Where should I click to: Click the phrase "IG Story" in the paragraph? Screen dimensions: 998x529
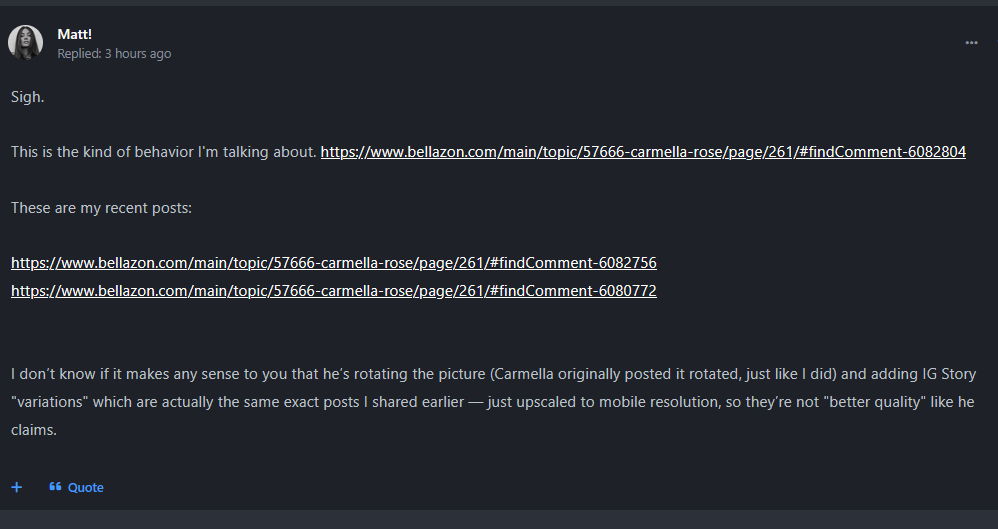pyautogui.click(x=948, y=374)
